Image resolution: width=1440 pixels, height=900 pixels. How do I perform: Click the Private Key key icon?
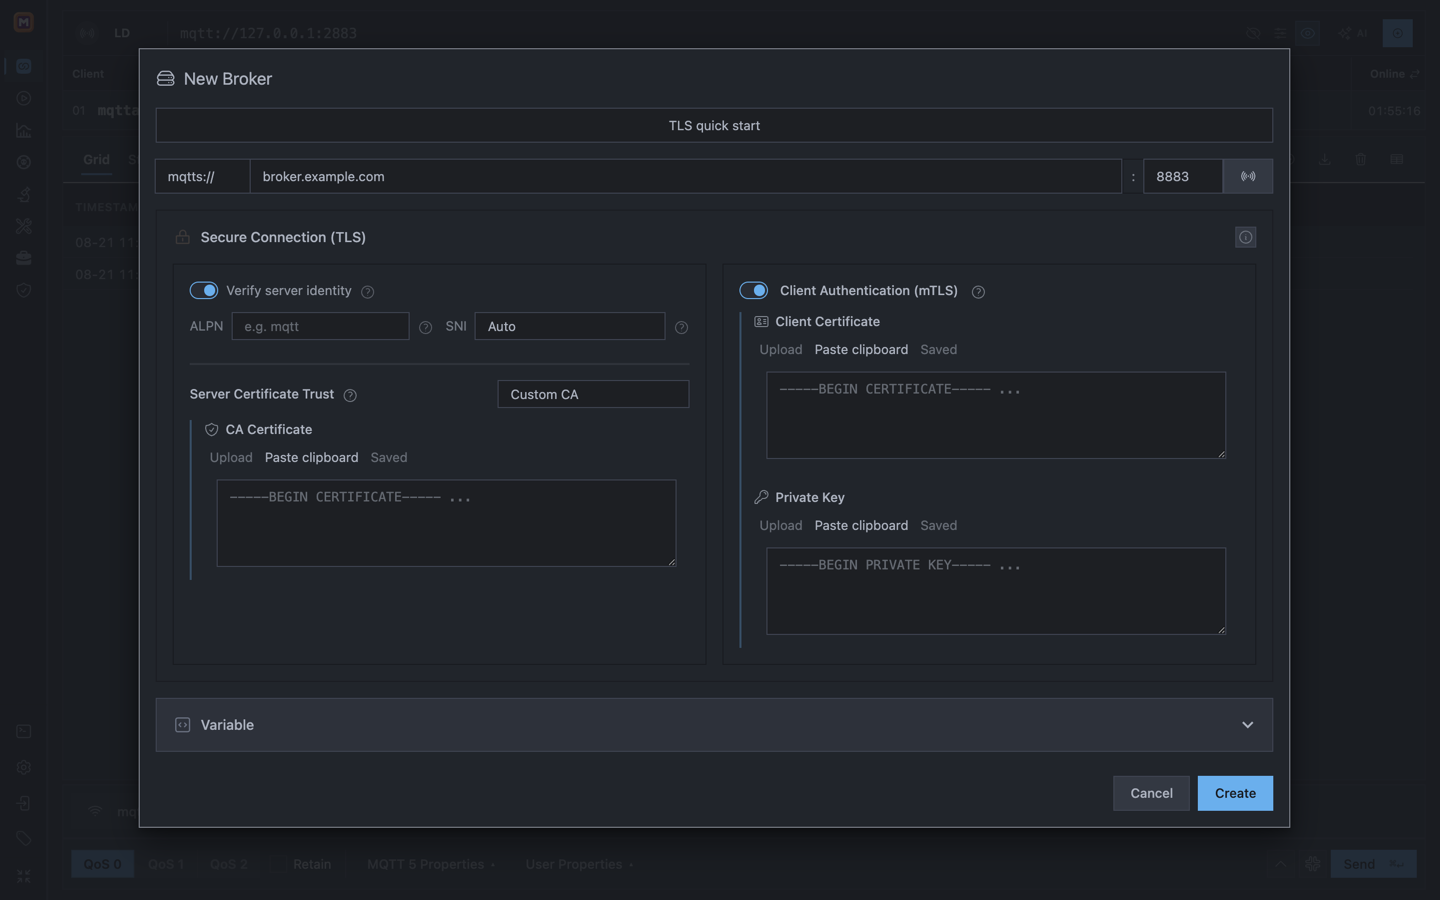[761, 497]
